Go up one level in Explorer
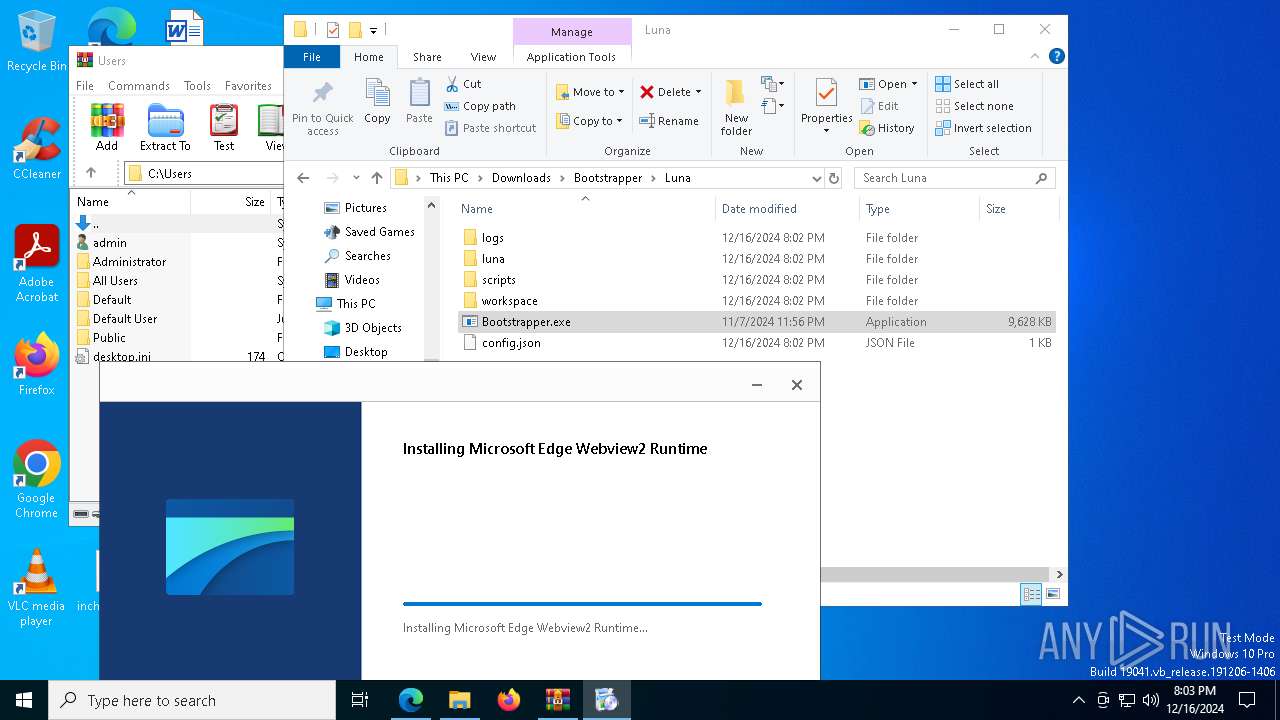Image resolution: width=1280 pixels, height=720 pixels. (x=377, y=178)
